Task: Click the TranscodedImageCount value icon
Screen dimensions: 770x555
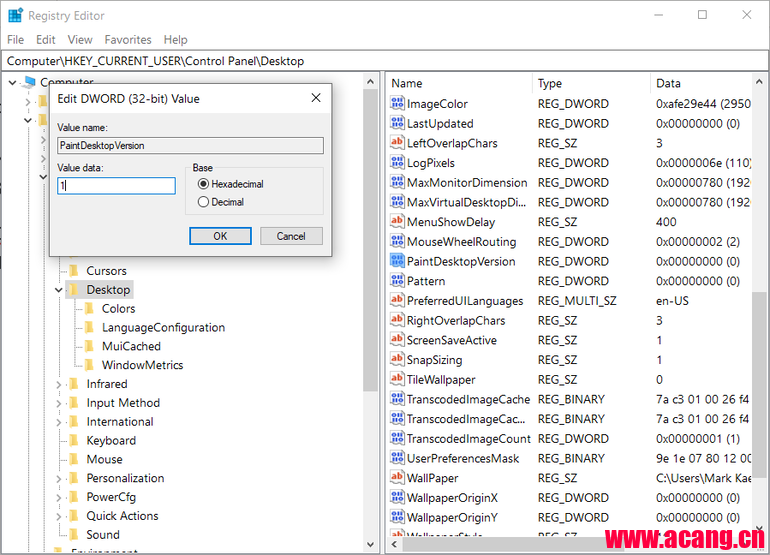Action: coord(397,438)
